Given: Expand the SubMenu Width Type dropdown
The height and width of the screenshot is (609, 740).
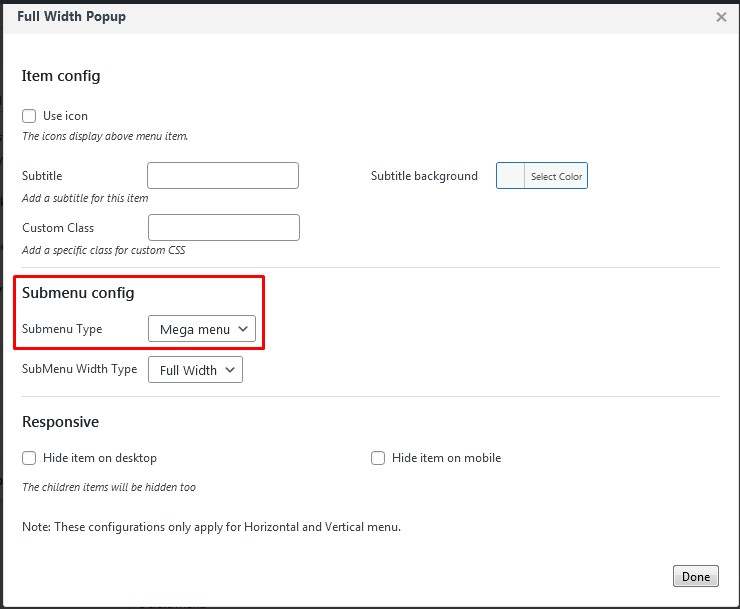Looking at the screenshot, I should pos(195,370).
